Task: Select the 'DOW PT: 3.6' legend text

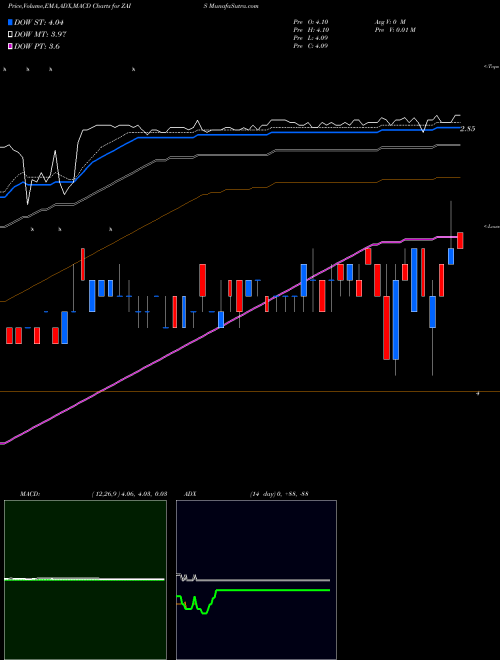Action: [37, 46]
